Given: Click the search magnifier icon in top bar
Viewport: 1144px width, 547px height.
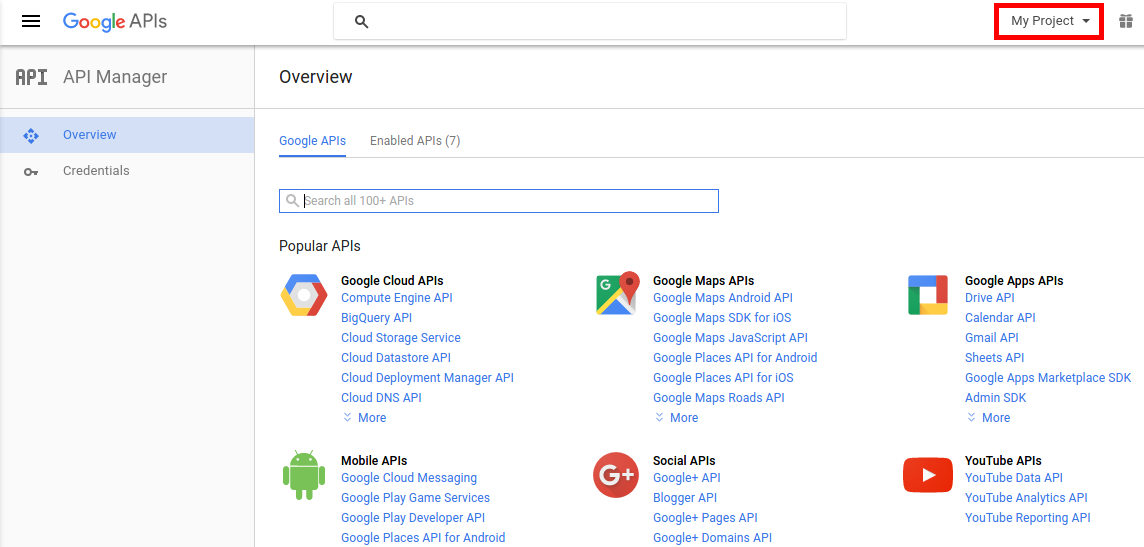Looking at the screenshot, I should click(x=361, y=22).
